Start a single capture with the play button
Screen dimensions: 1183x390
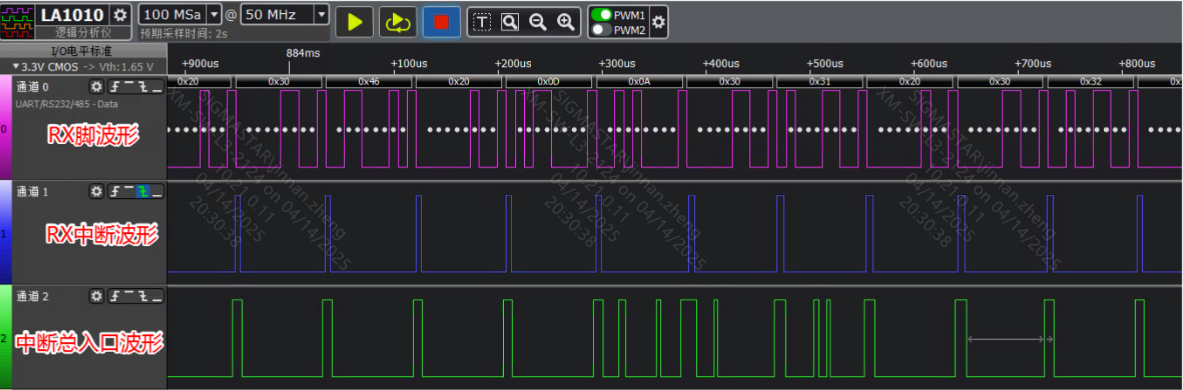tap(355, 22)
